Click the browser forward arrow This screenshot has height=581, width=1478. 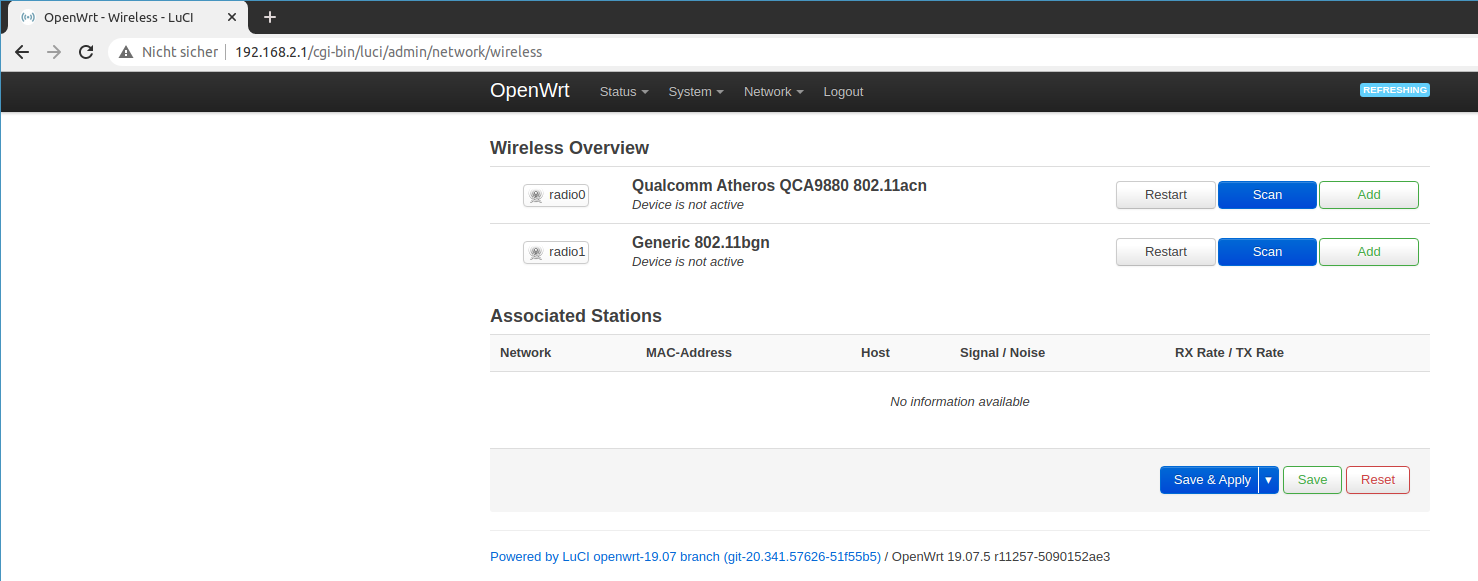tap(54, 52)
